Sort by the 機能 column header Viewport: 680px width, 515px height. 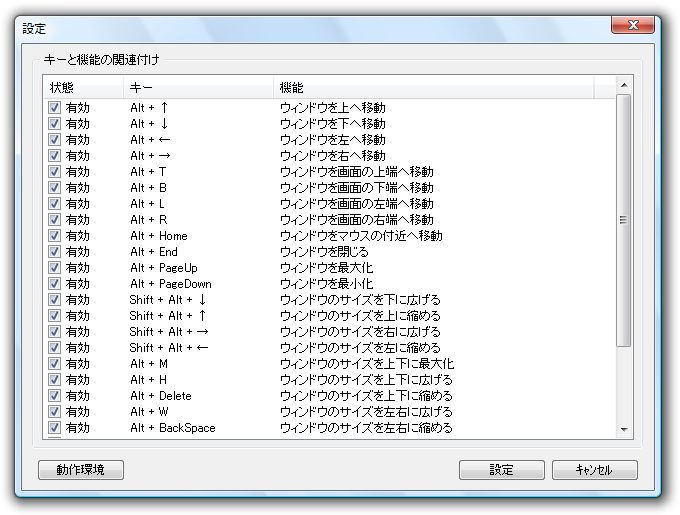(434, 88)
